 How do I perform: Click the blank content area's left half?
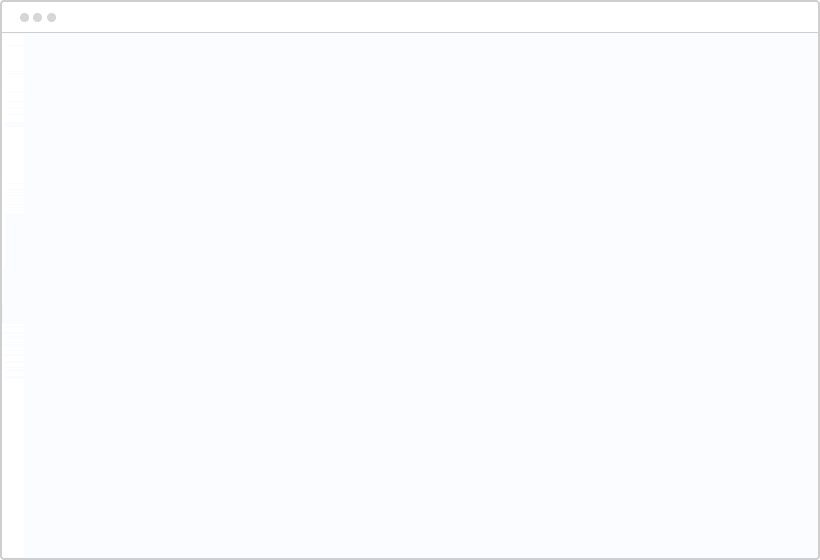click(x=220, y=295)
